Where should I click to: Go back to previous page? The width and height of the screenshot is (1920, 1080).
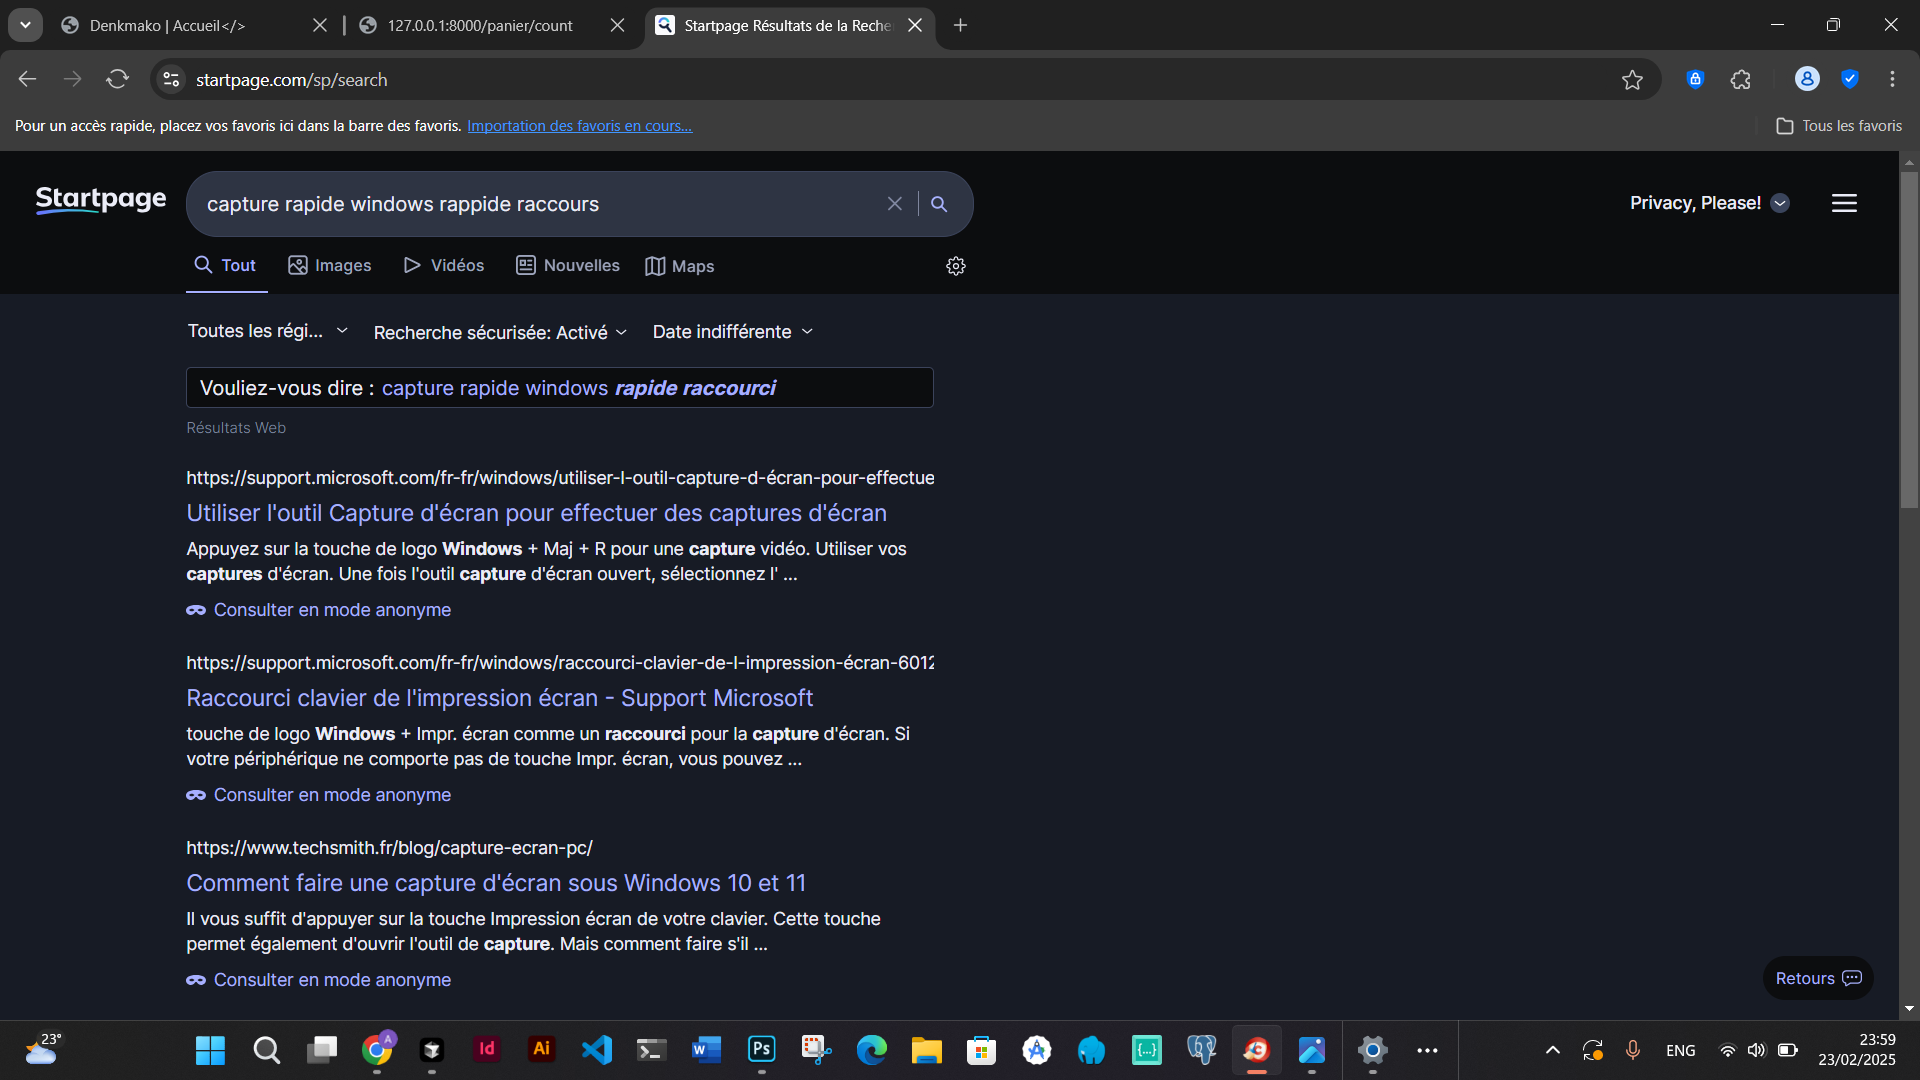[x=28, y=79]
